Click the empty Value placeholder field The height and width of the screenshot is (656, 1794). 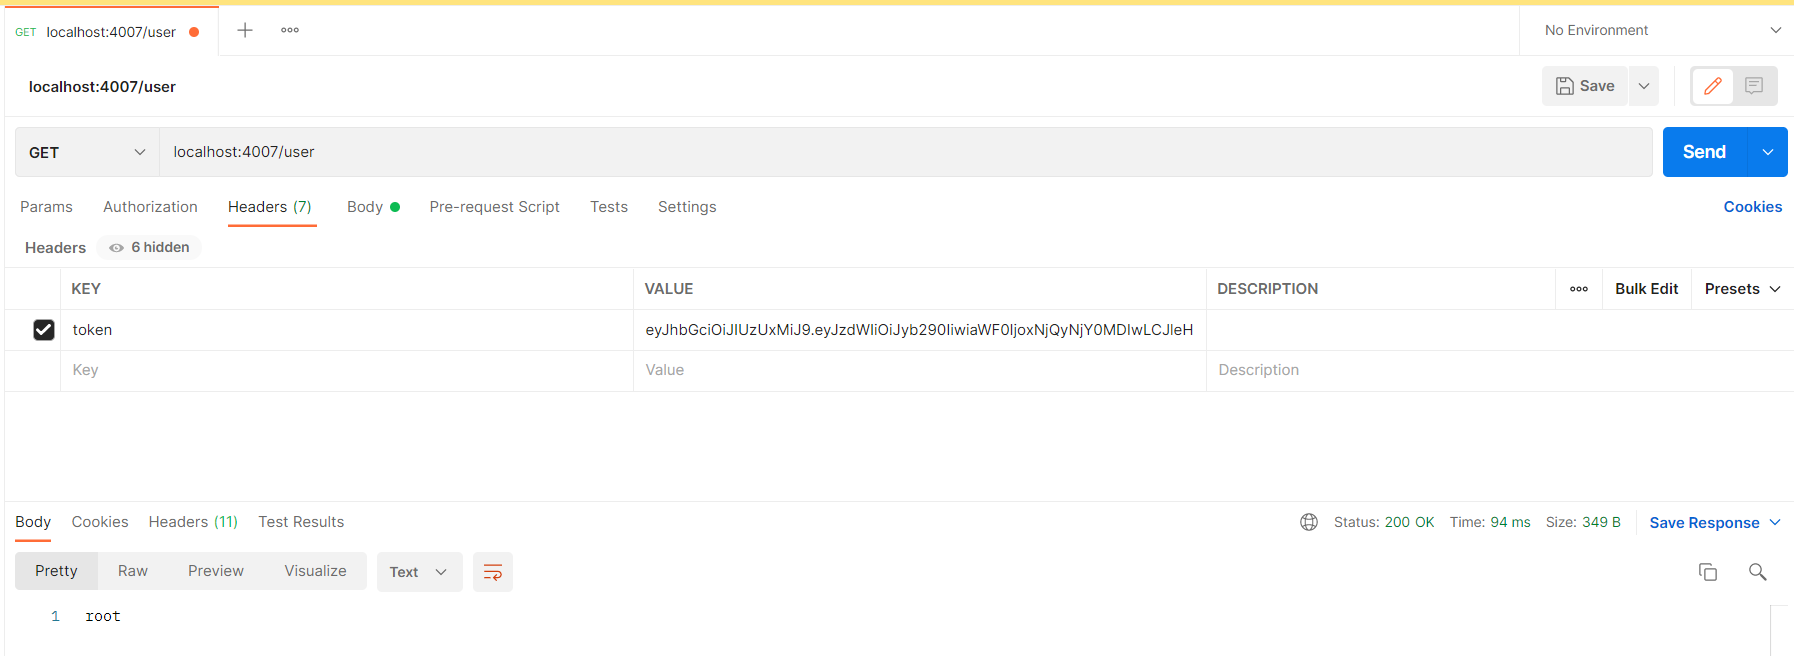click(919, 370)
